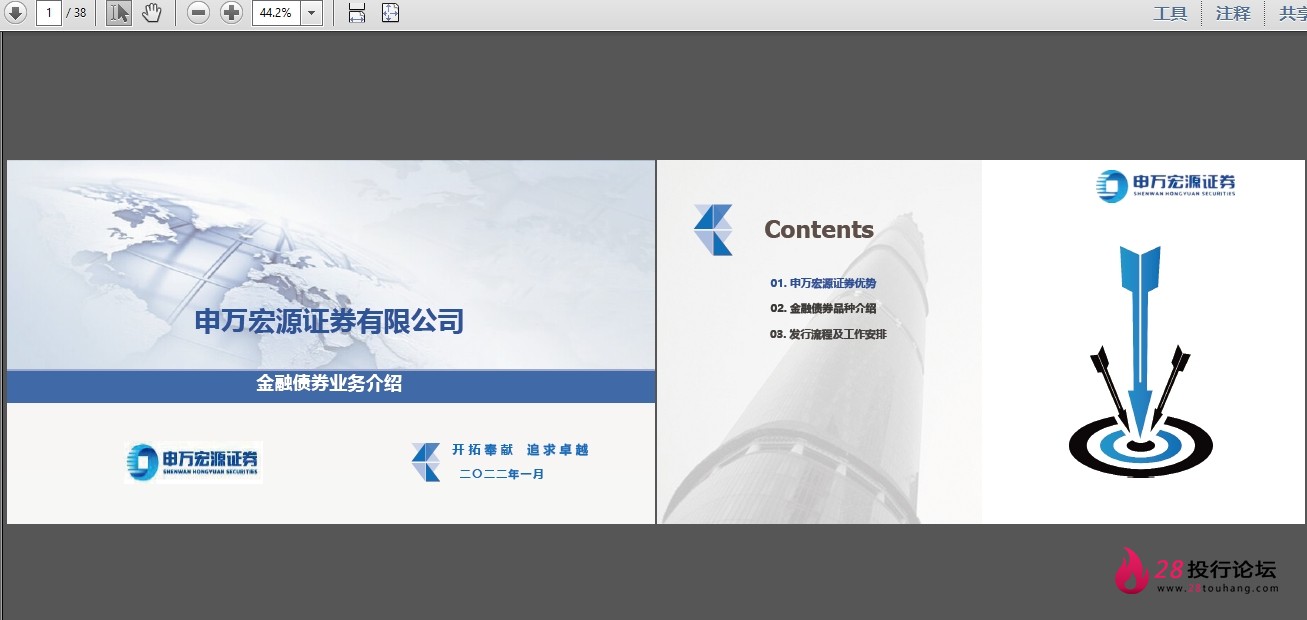The image size is (1307, 620).
Task: Click the total page count "/ 38"
Action: pyautogui.click(x=76, y=13)
